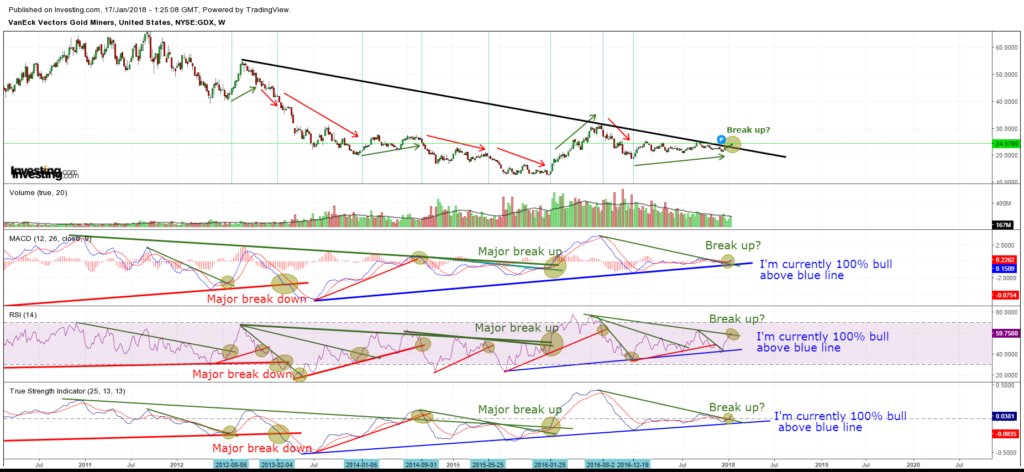Select the blue 0.1509 MACD value tag

(x=1004, y=268)
